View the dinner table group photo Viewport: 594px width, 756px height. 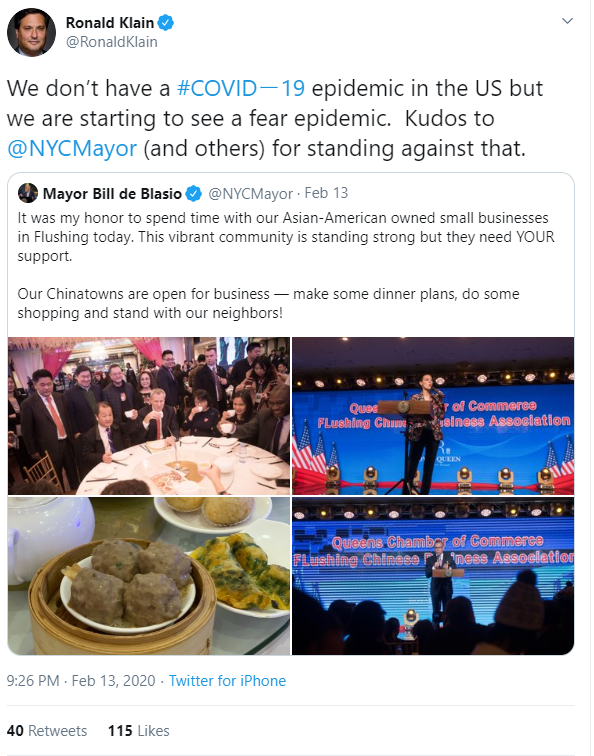tap(149, 416)
